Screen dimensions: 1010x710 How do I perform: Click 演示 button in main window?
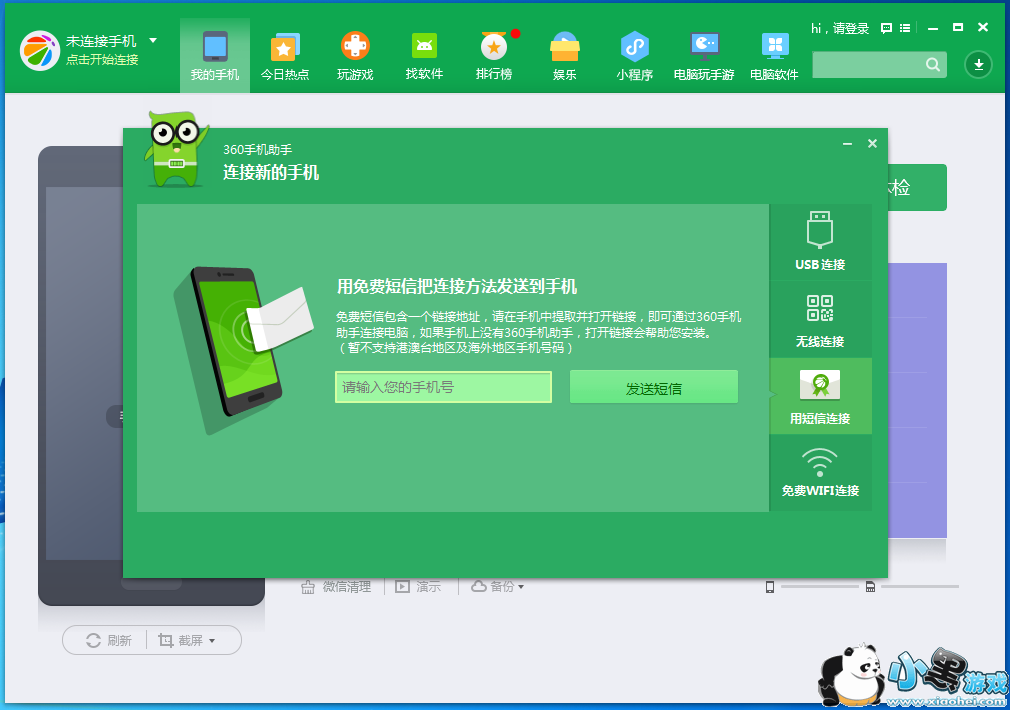coord(418,587)
